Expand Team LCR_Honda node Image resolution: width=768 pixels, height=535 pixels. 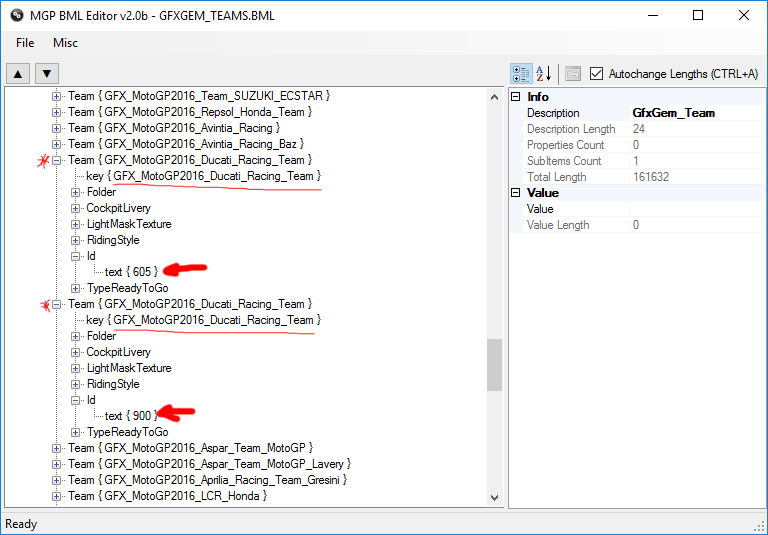point(56,496)
